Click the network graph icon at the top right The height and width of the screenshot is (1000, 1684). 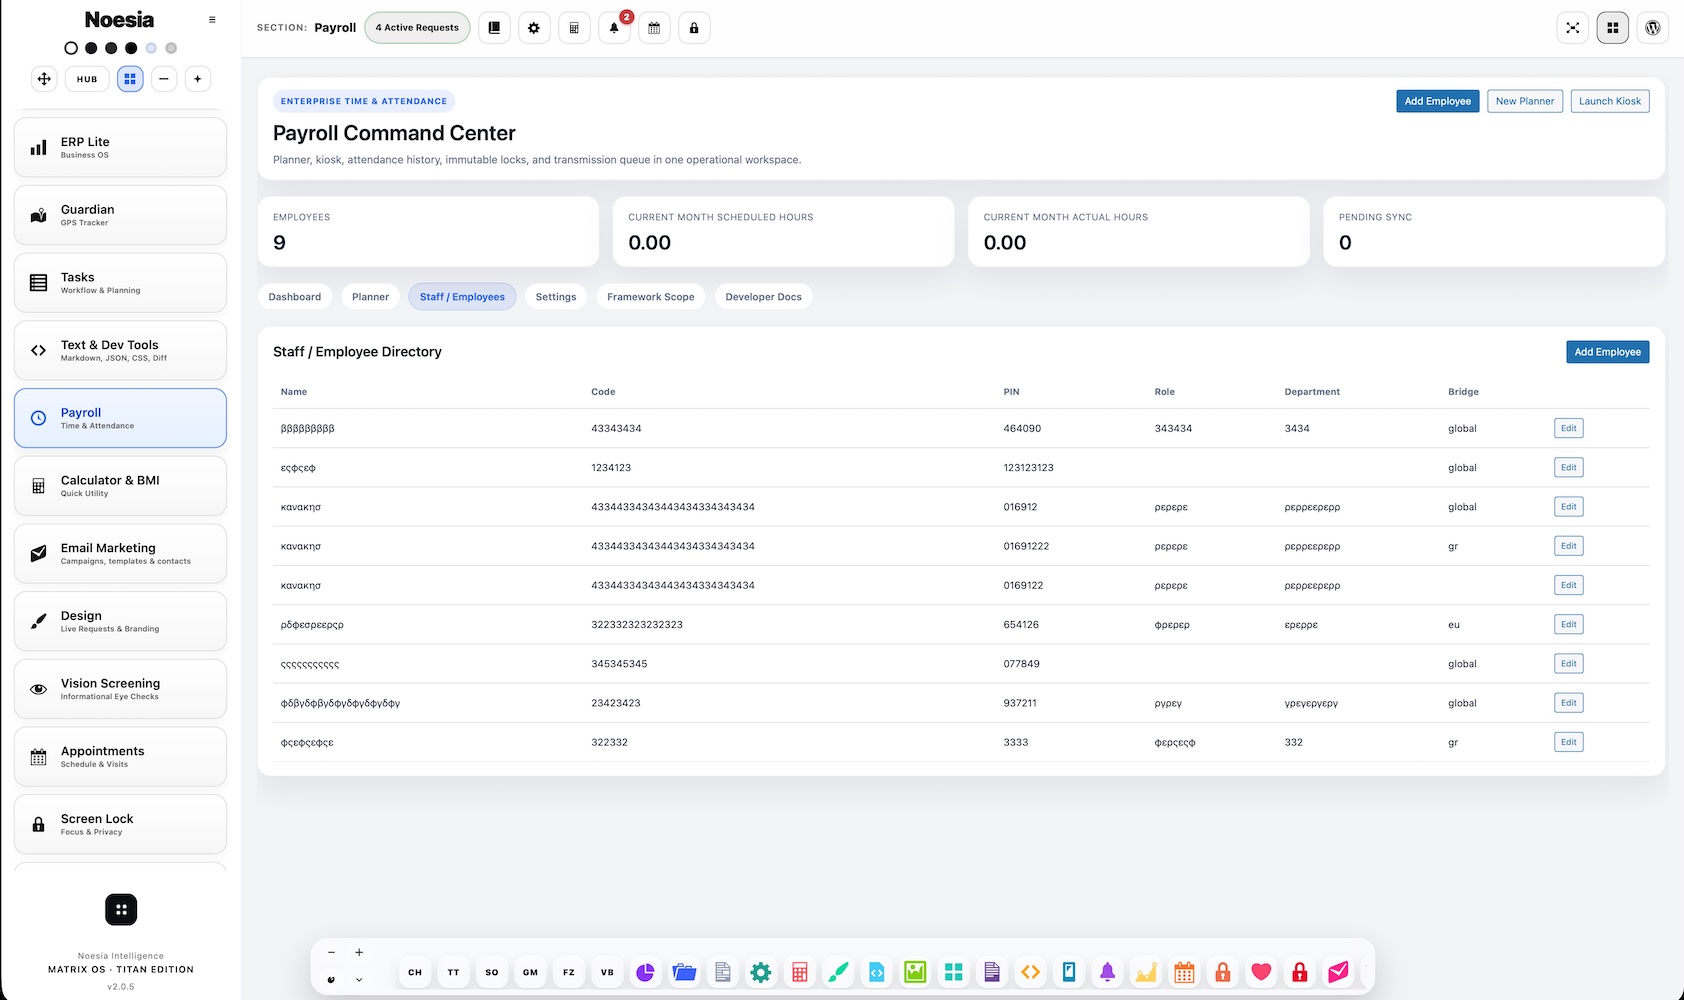(x=1573, y=28)
